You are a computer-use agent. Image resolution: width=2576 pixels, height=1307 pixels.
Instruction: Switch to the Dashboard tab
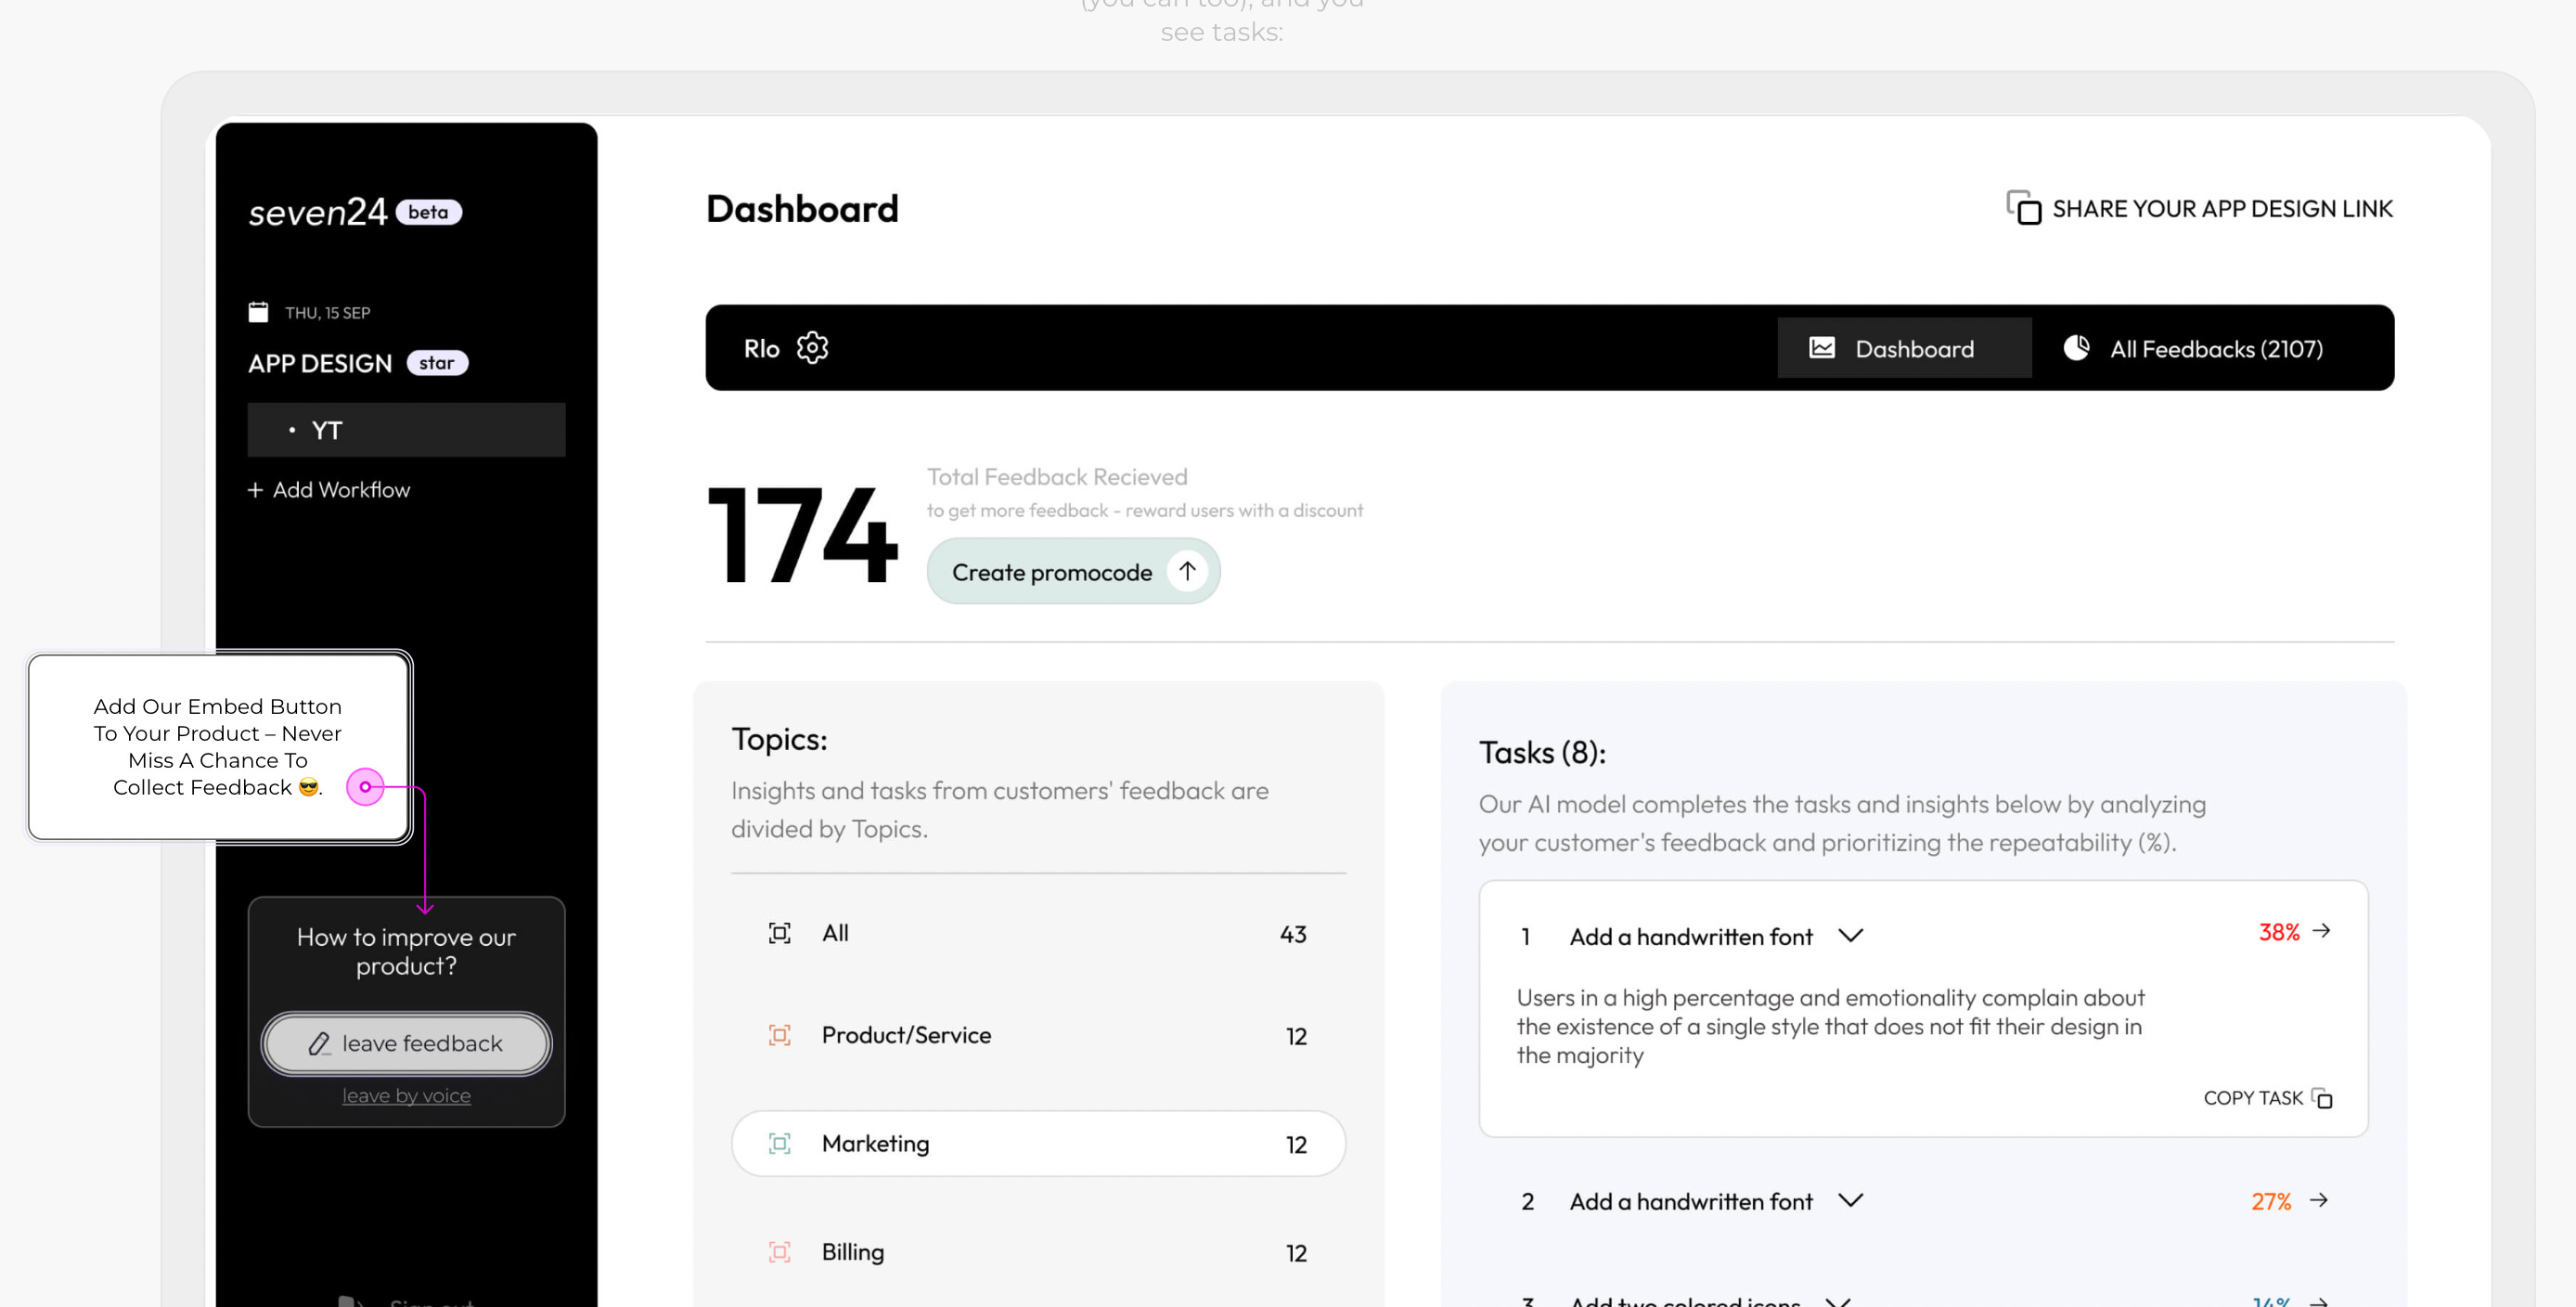[x=1903, y=348]
